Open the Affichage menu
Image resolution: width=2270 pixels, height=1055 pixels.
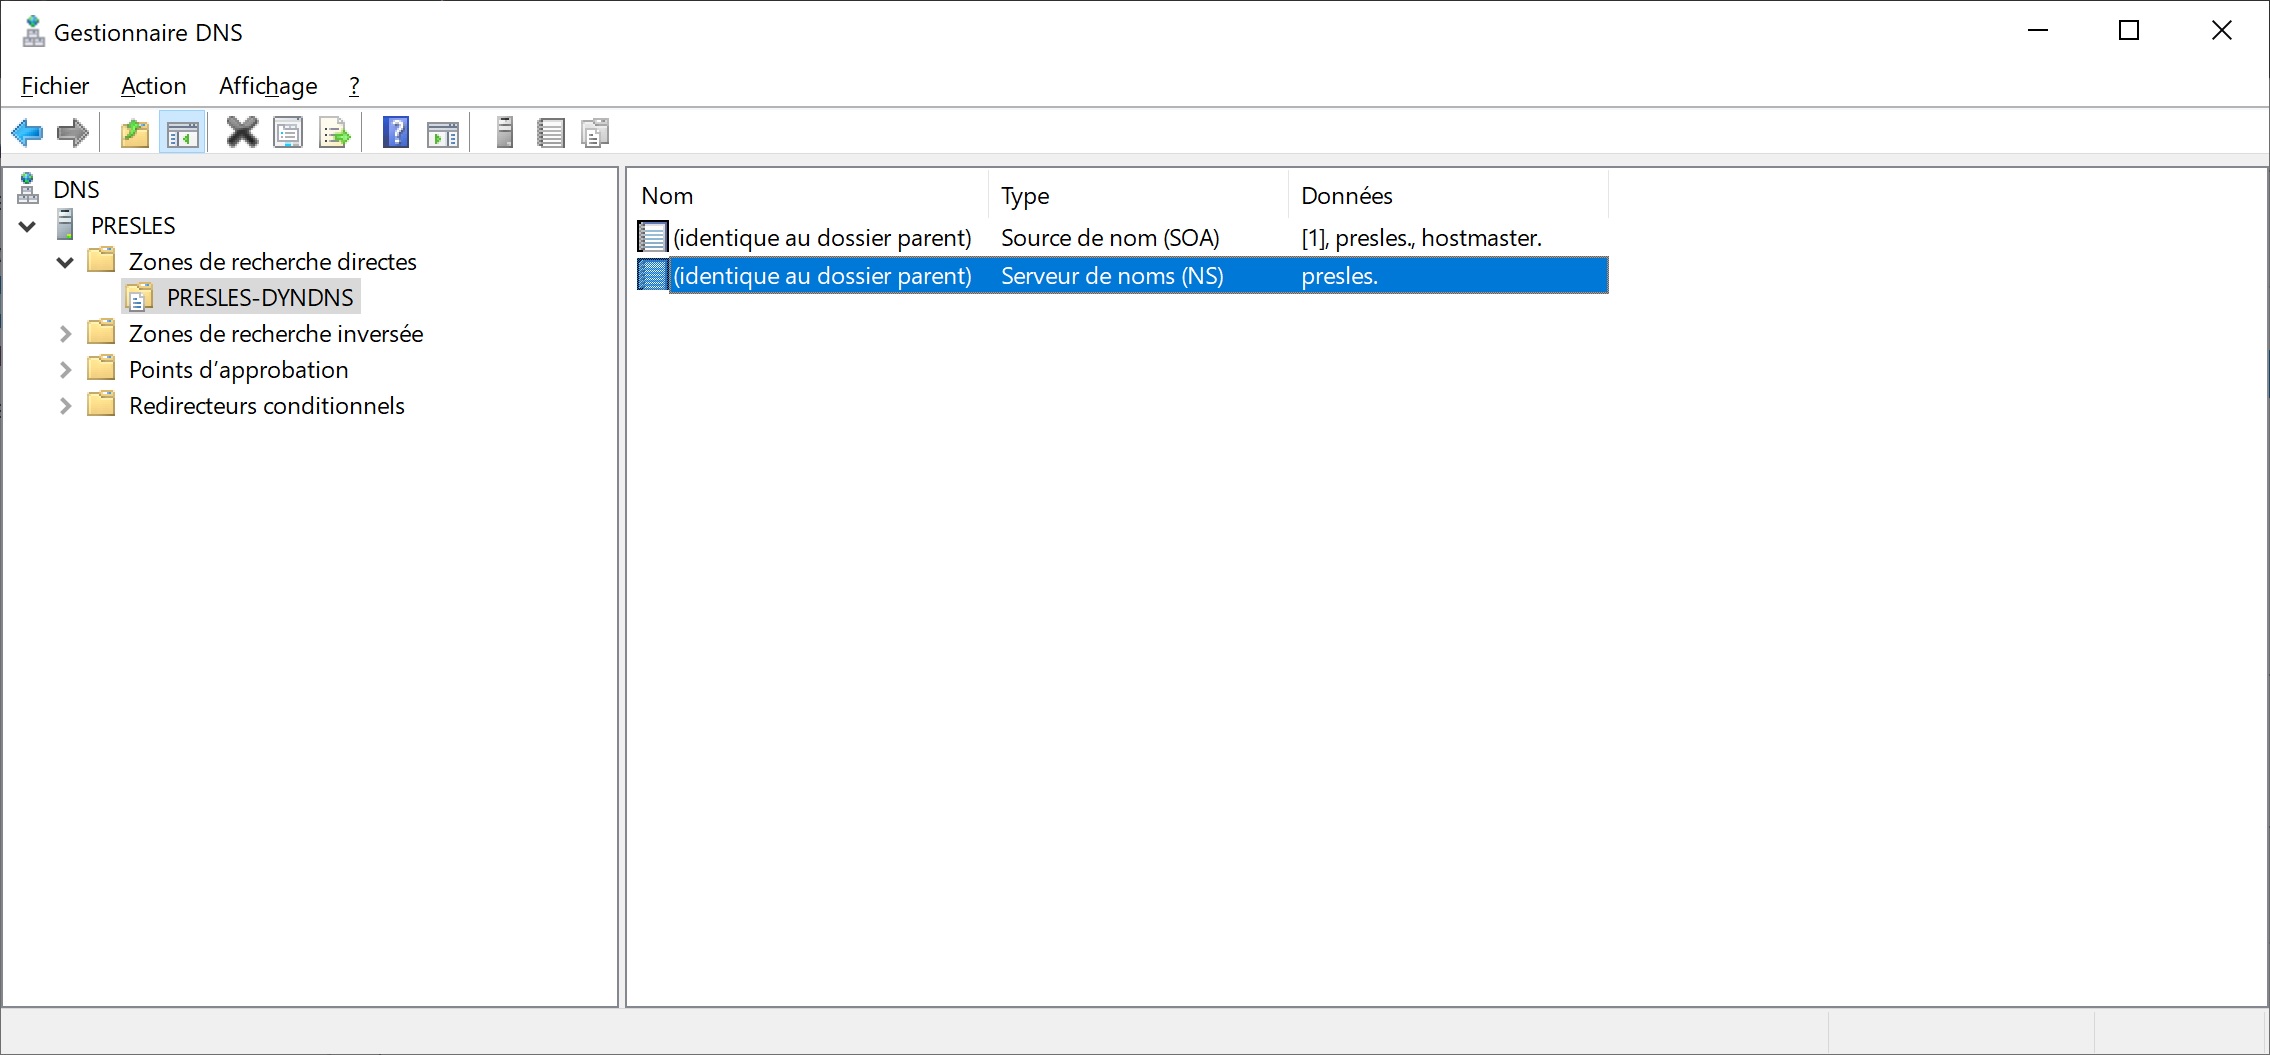click(268, 86)
